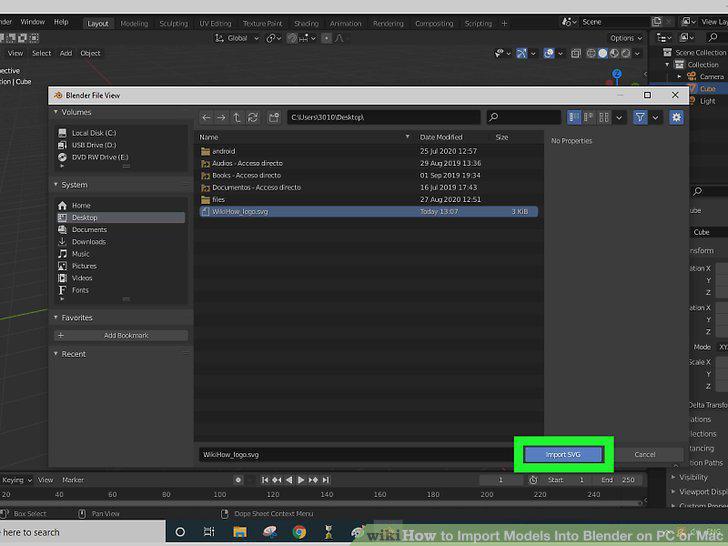Screen dimensions: 728x546
Task: Open Global transform orientation dropdown
Action: point(237,39)
